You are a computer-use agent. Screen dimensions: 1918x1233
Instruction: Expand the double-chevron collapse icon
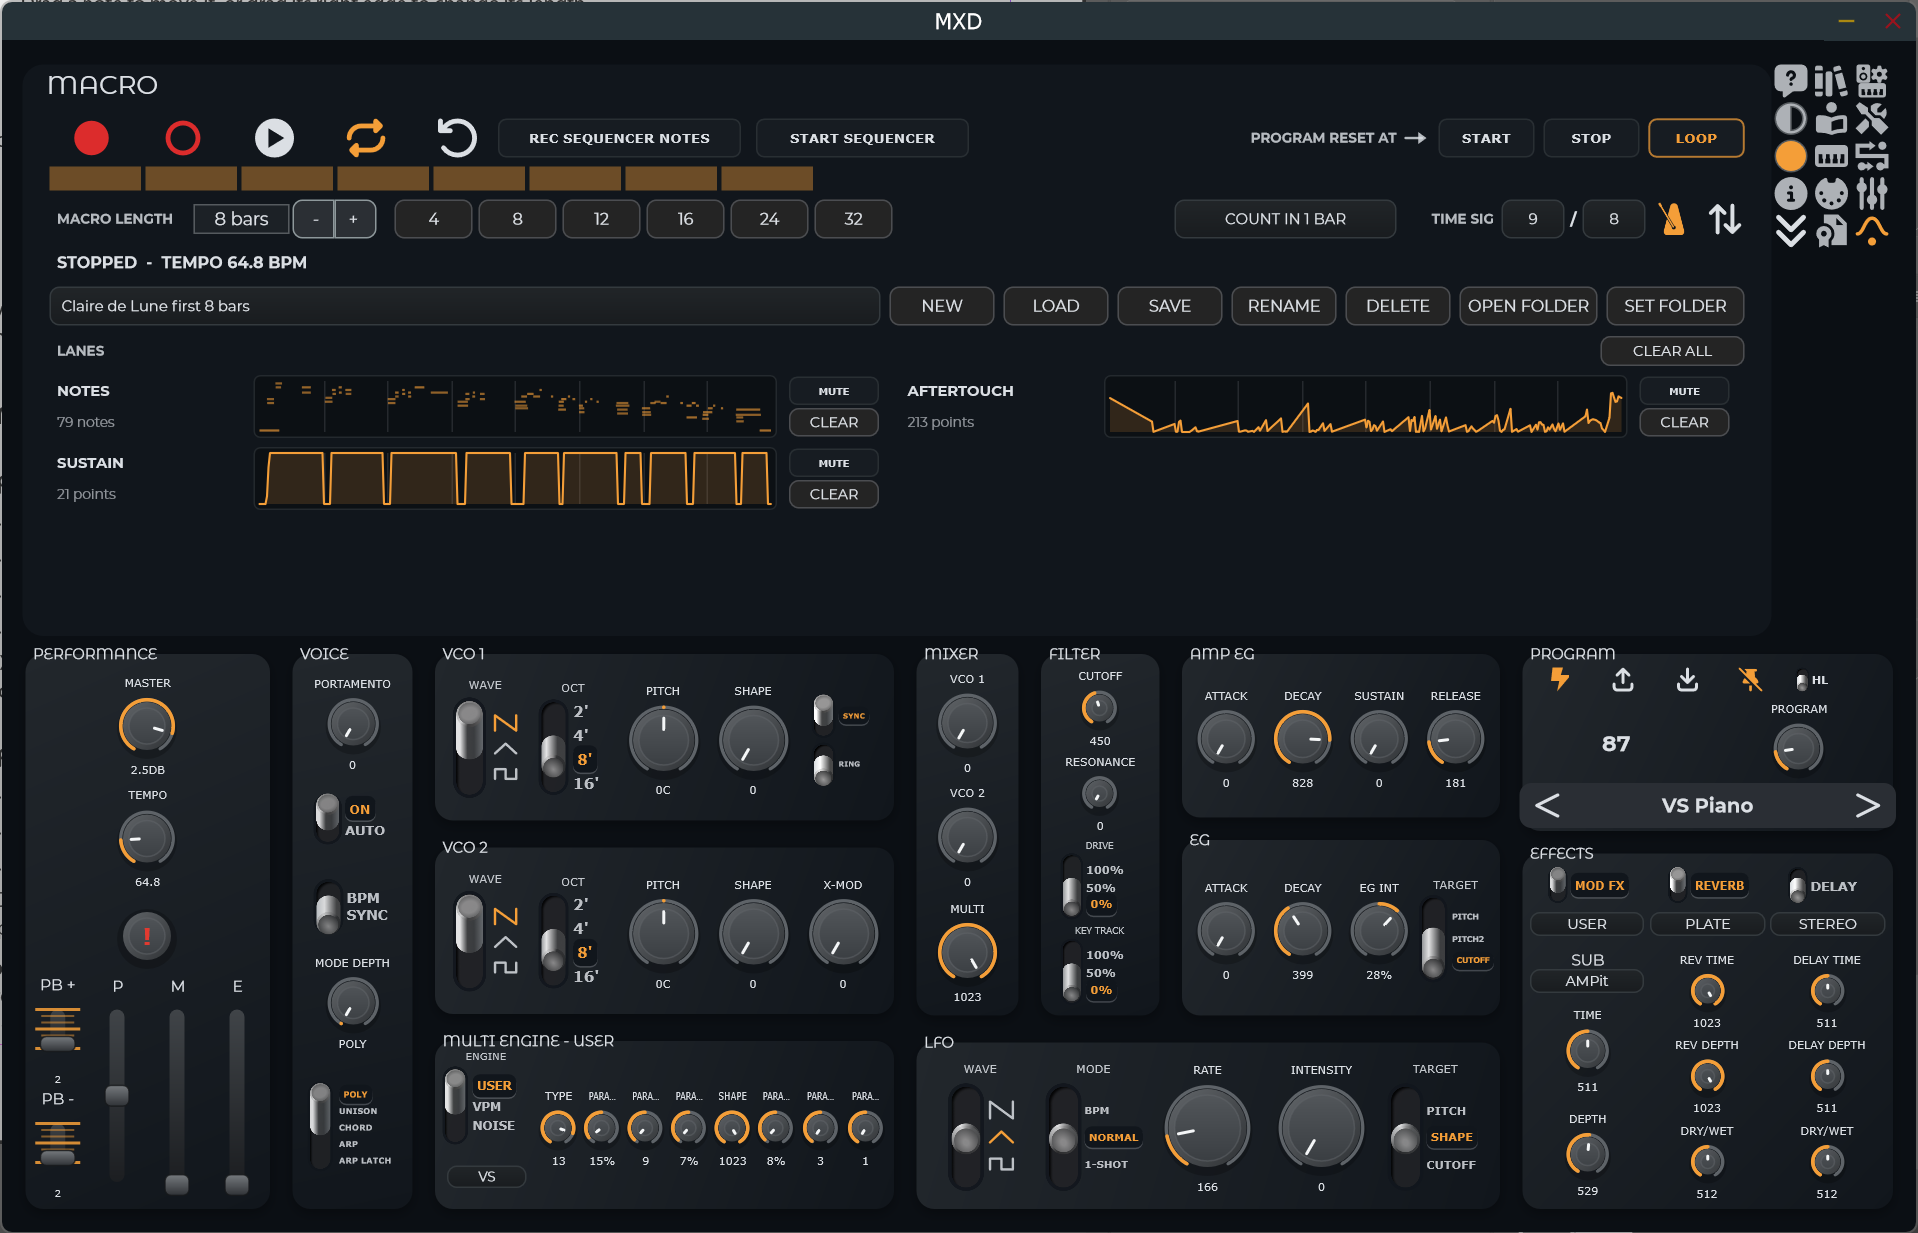1790,231
